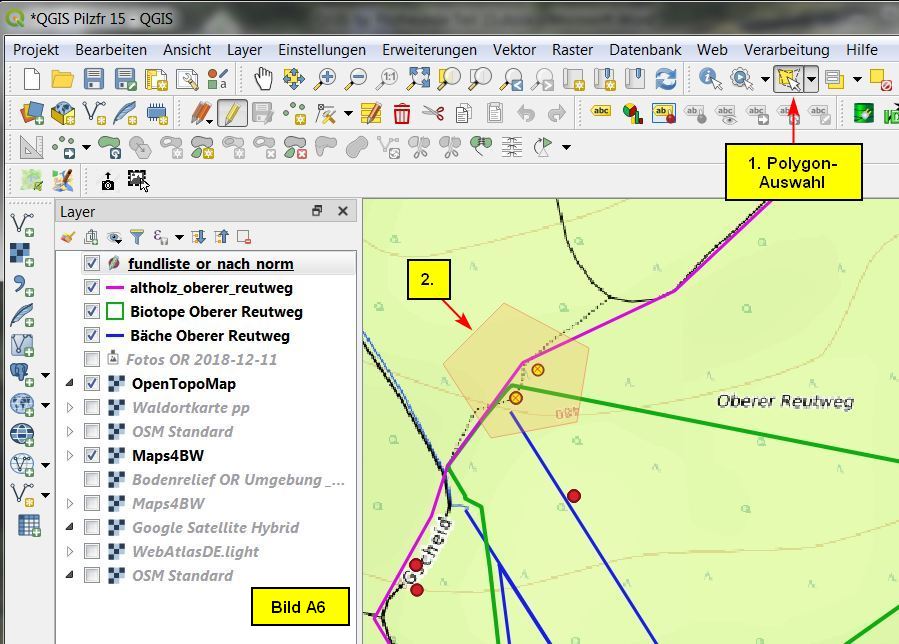Collapse the OpenTopoMap layer tree
This screenshot has height=644, width=899.
pyautogui.click(x=70, y=384)
